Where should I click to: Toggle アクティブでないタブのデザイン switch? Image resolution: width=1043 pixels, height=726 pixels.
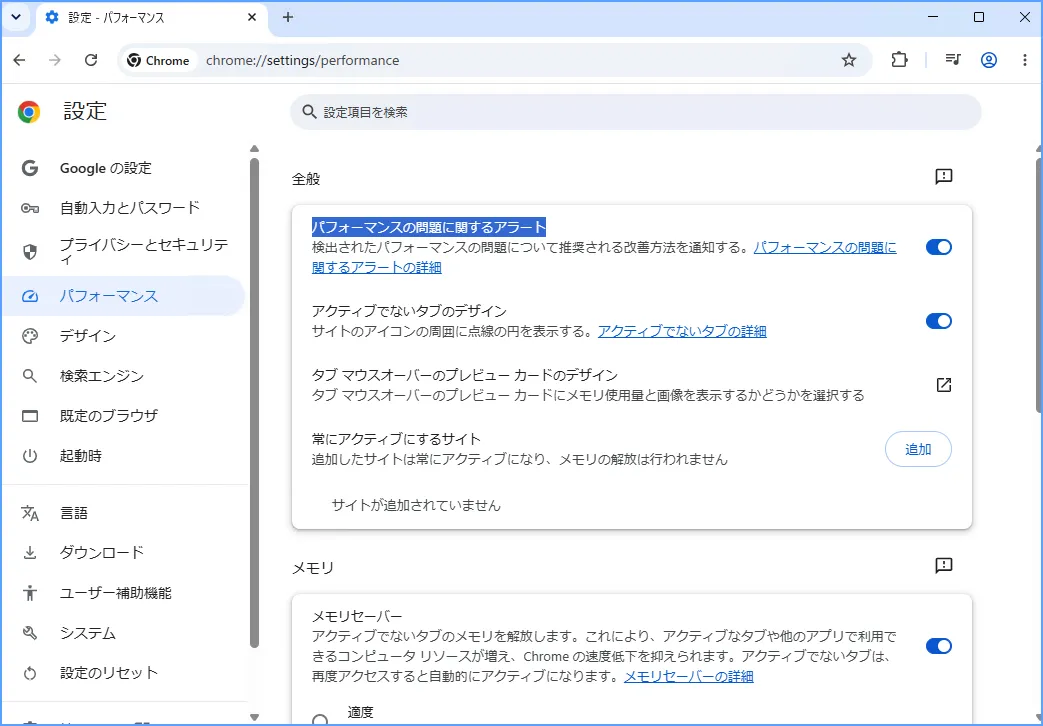tap(939, 321)
